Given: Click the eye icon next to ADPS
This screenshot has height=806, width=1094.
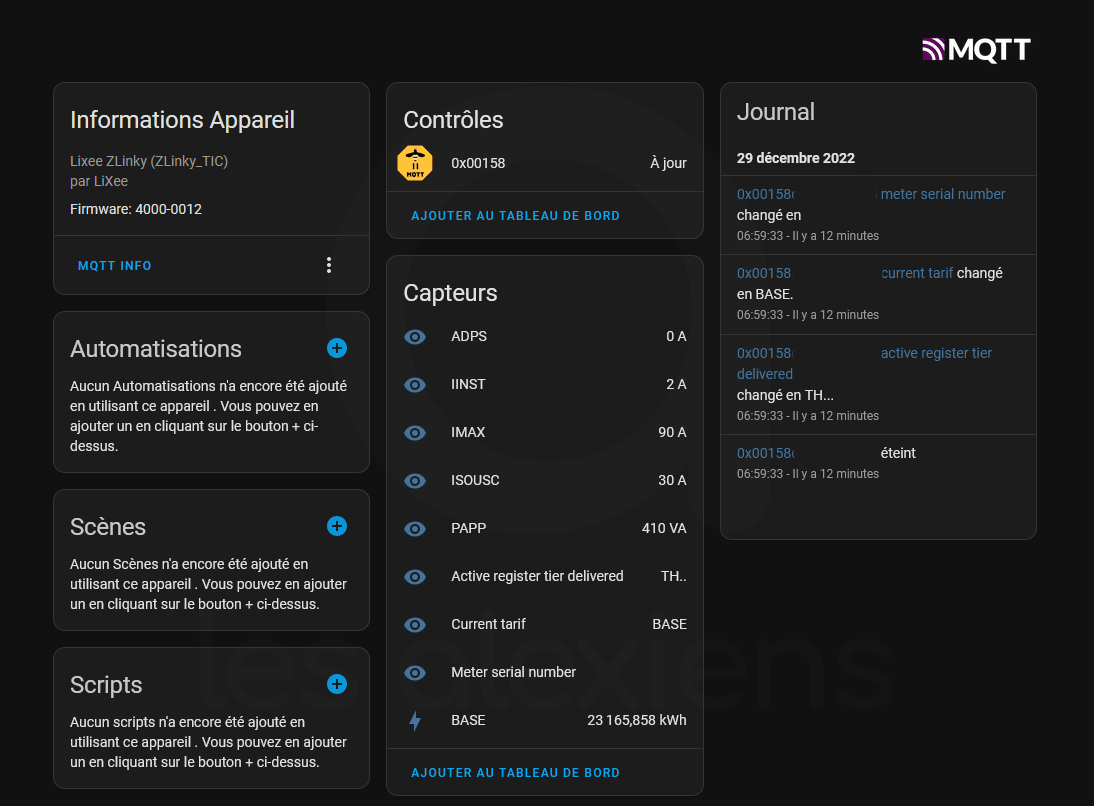Looking at the screenshot, I should tap(415, 337).
